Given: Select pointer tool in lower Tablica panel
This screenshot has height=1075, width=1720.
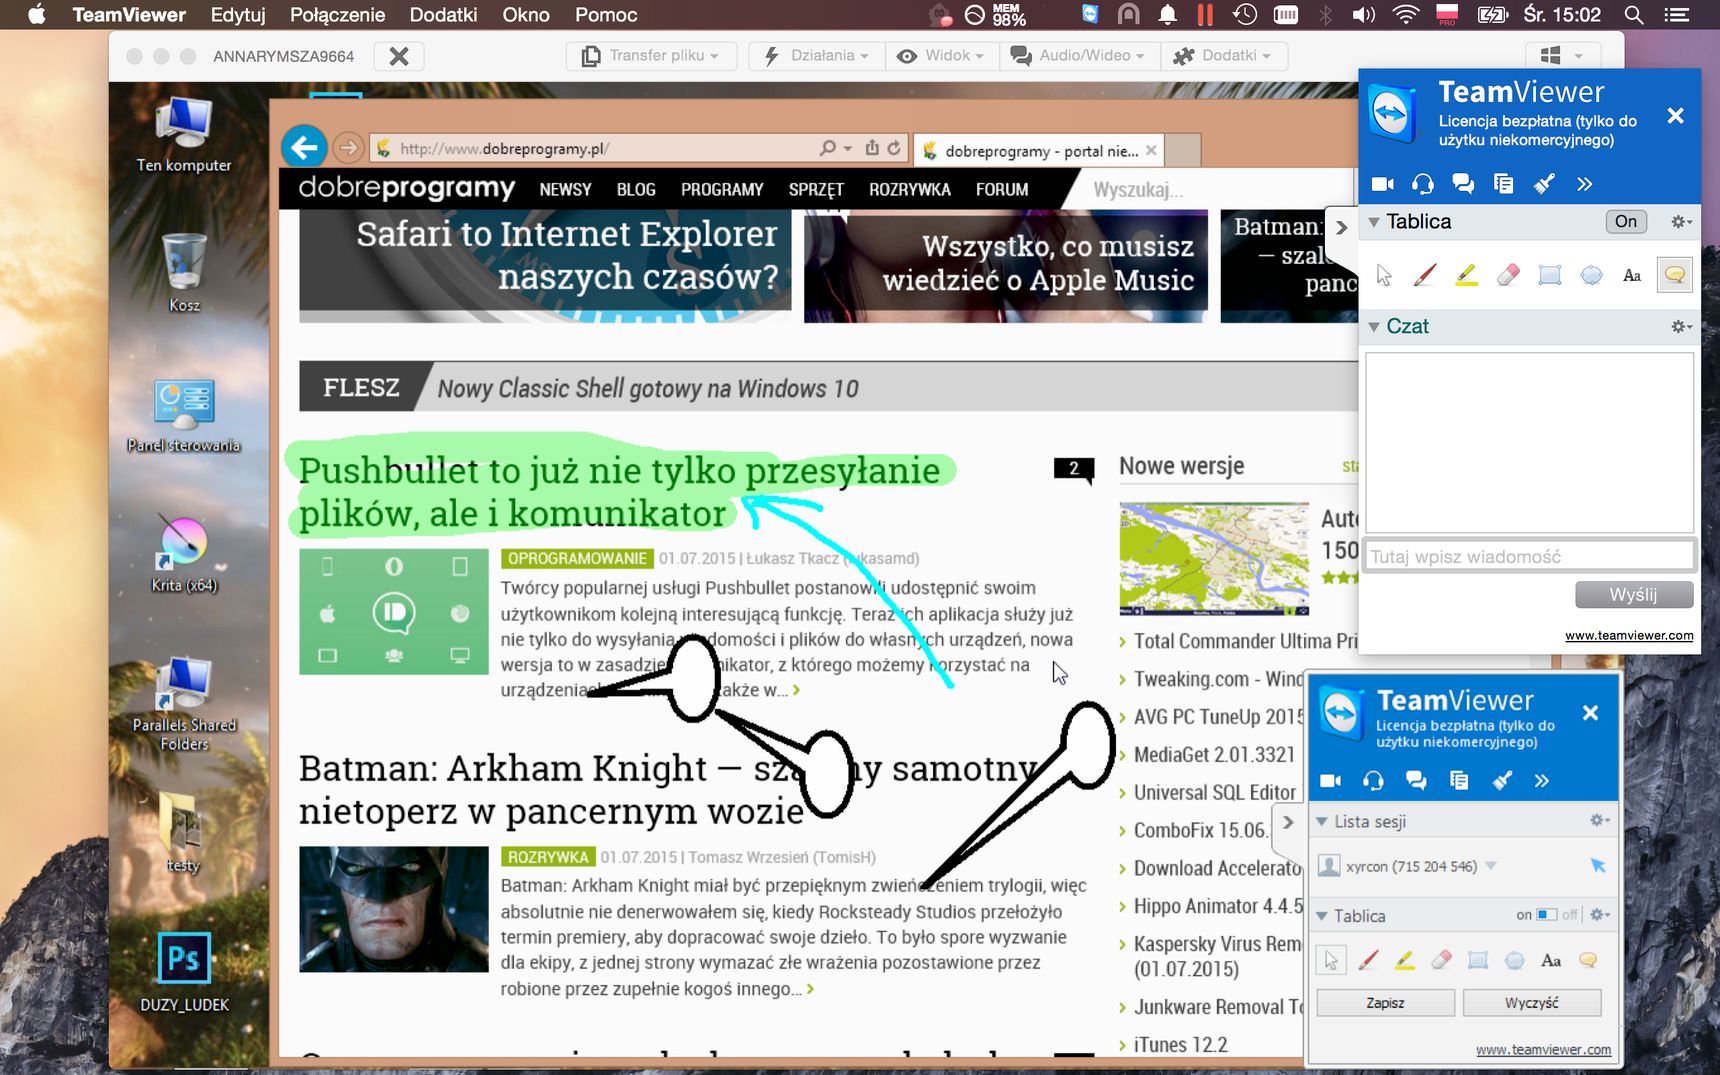Looking at the screenshot, I should (x=1331, y=961).
